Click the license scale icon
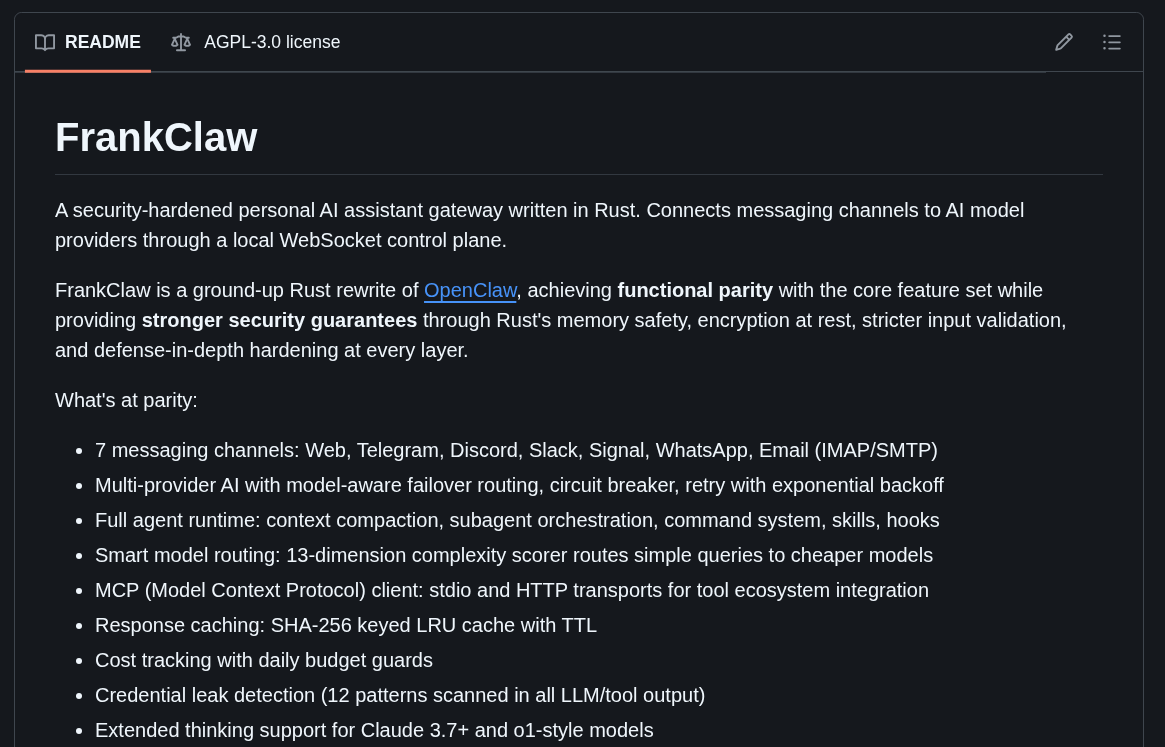 tap(181, 42)
